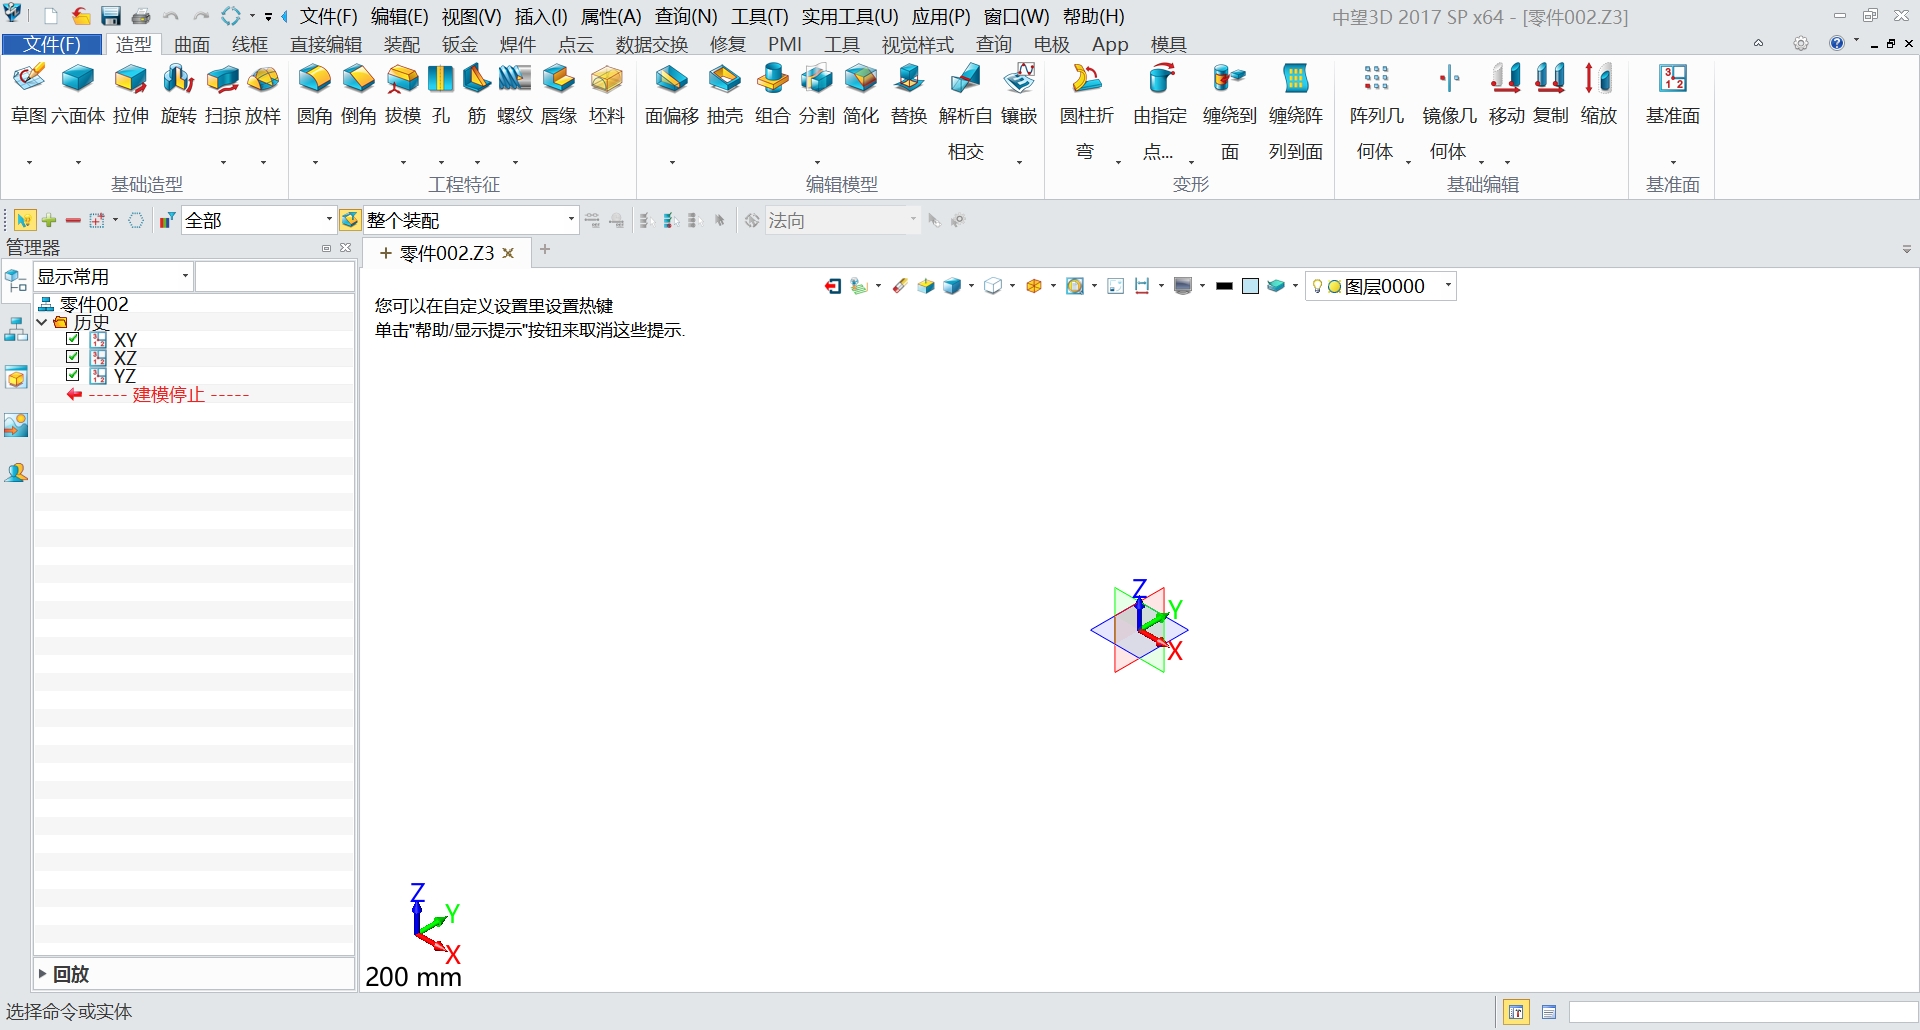Open the 显示常用 combo box
The width and height of the screenshot is (1920, 1030).
pos(185,276)
